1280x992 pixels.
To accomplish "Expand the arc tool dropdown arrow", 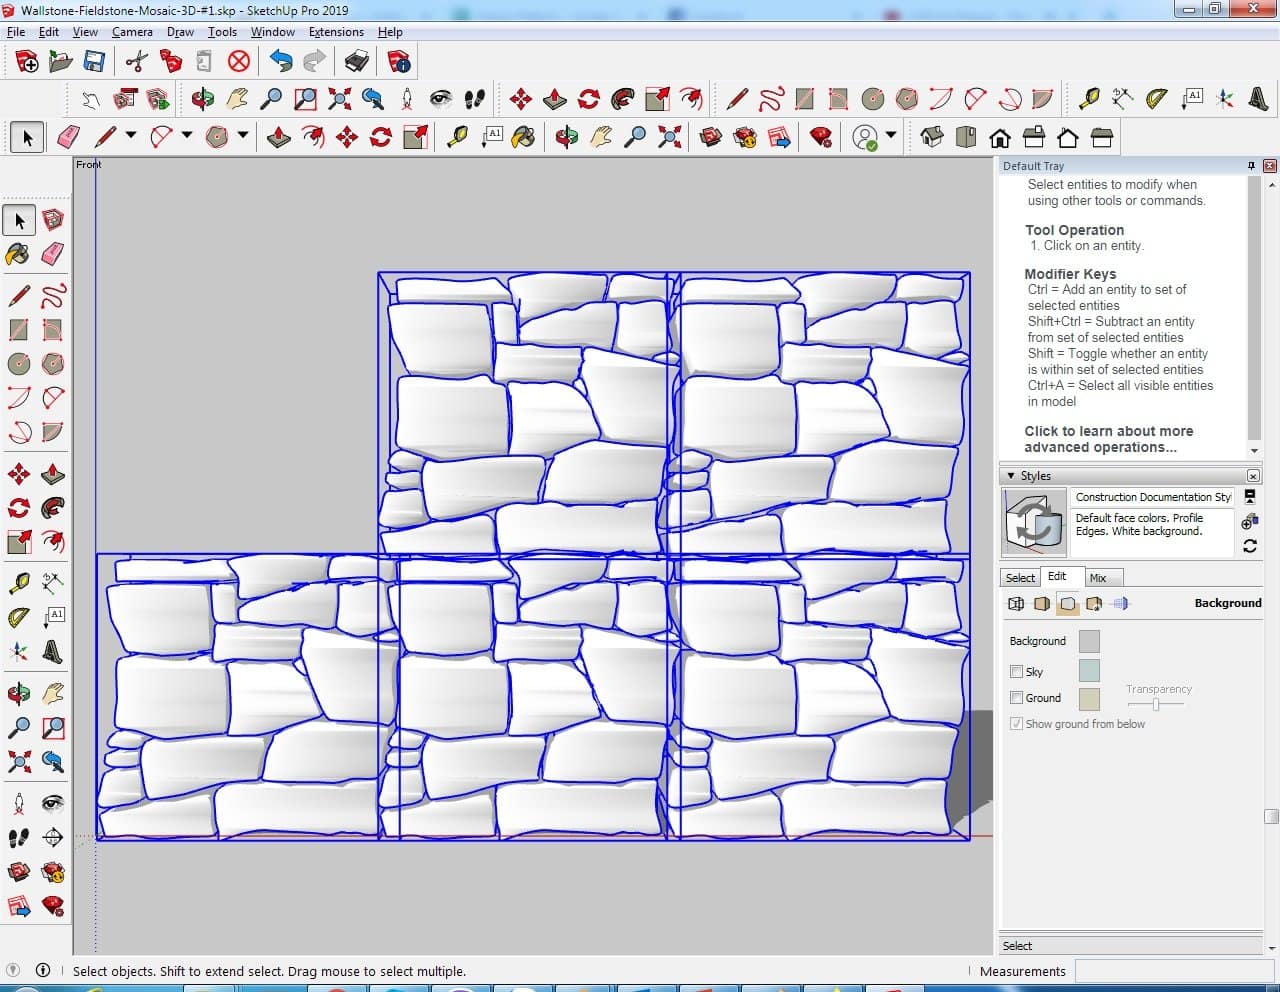I will (186, 136).
